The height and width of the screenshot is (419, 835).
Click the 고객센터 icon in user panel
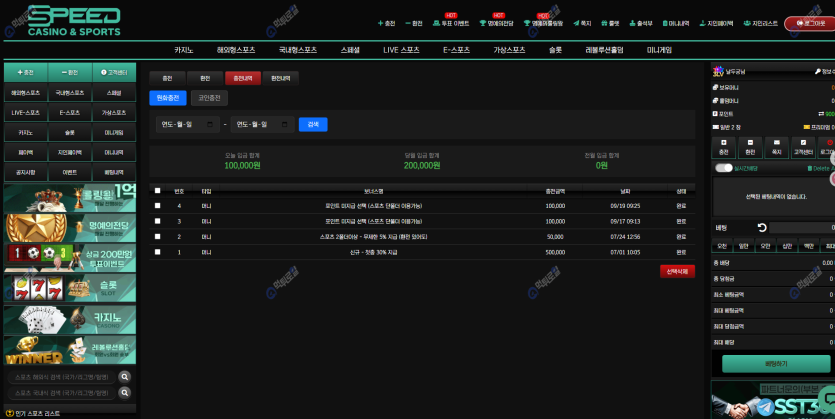click(x=802, y=147)
